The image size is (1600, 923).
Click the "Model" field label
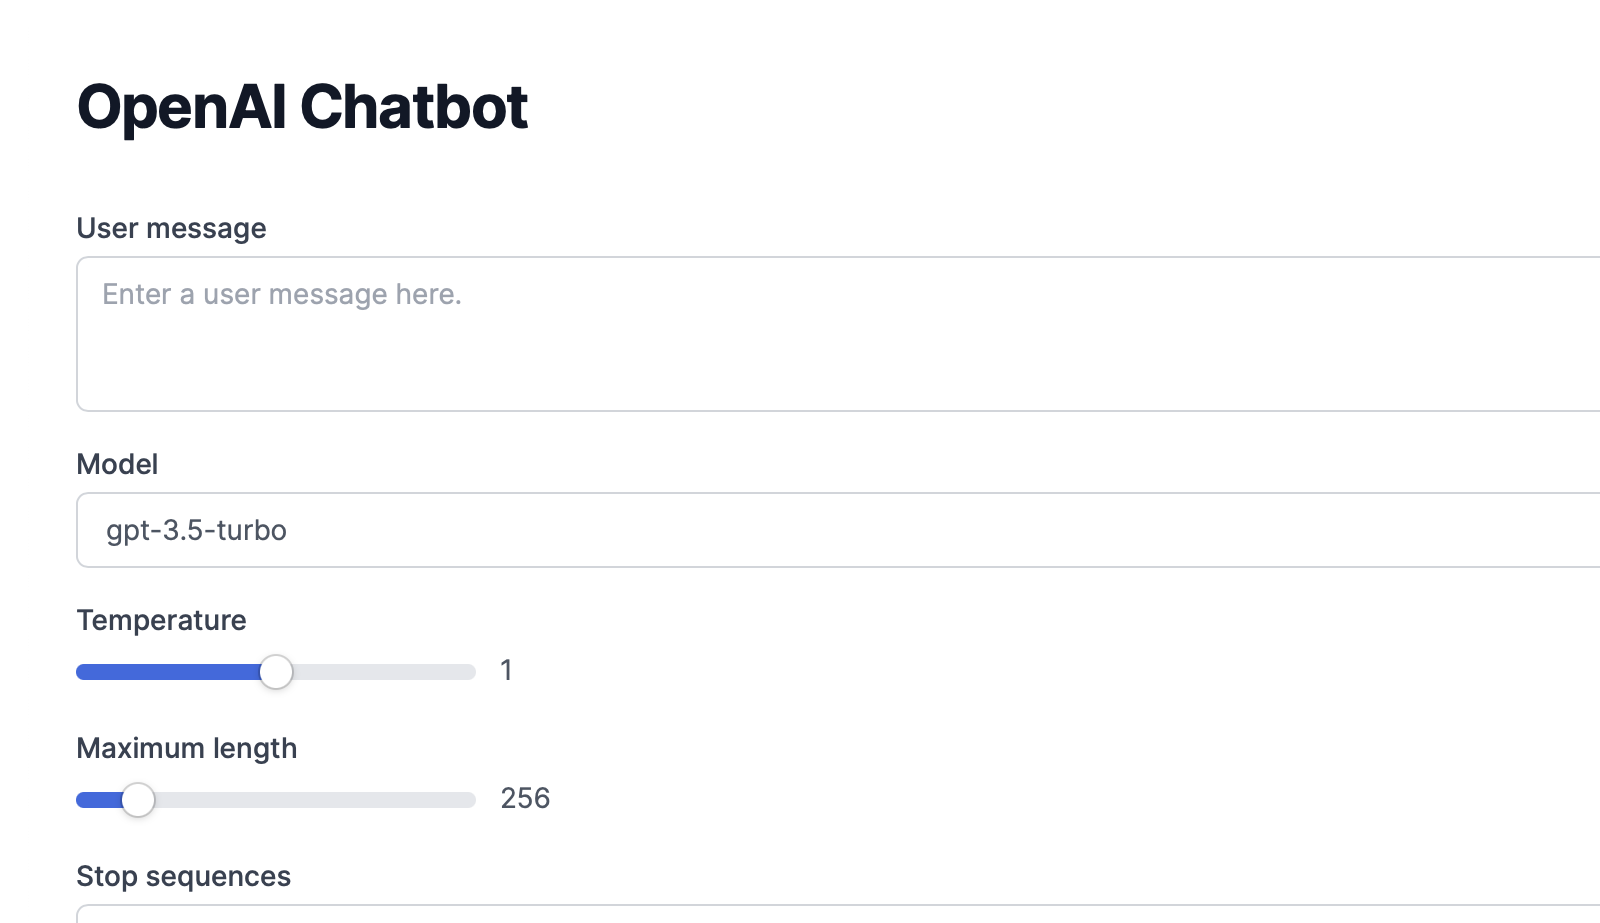click(x=117, y=464)
